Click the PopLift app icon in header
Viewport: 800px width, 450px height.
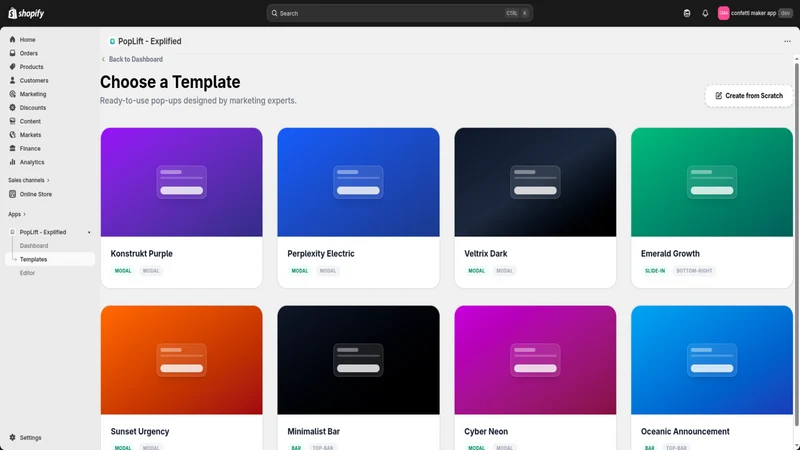[x=112, y=41]
